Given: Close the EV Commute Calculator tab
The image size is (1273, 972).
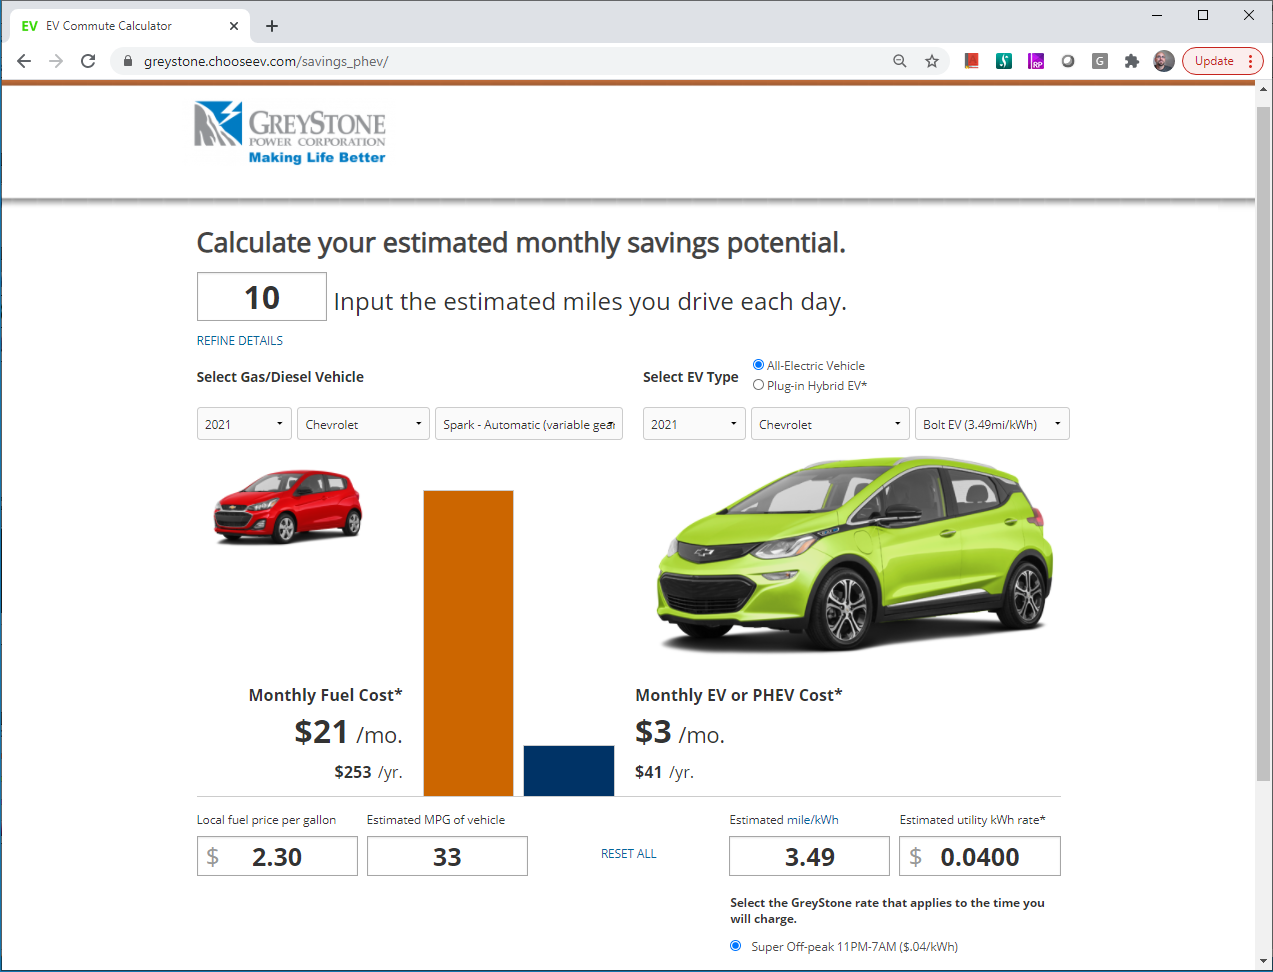Looking at the screenshot, I should pos(234,26).
